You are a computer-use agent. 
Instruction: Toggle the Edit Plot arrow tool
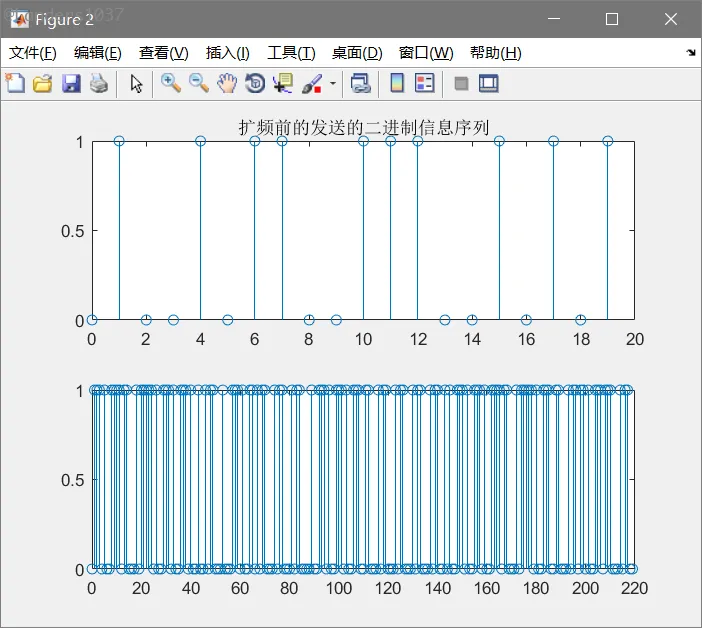coord(137,84)
